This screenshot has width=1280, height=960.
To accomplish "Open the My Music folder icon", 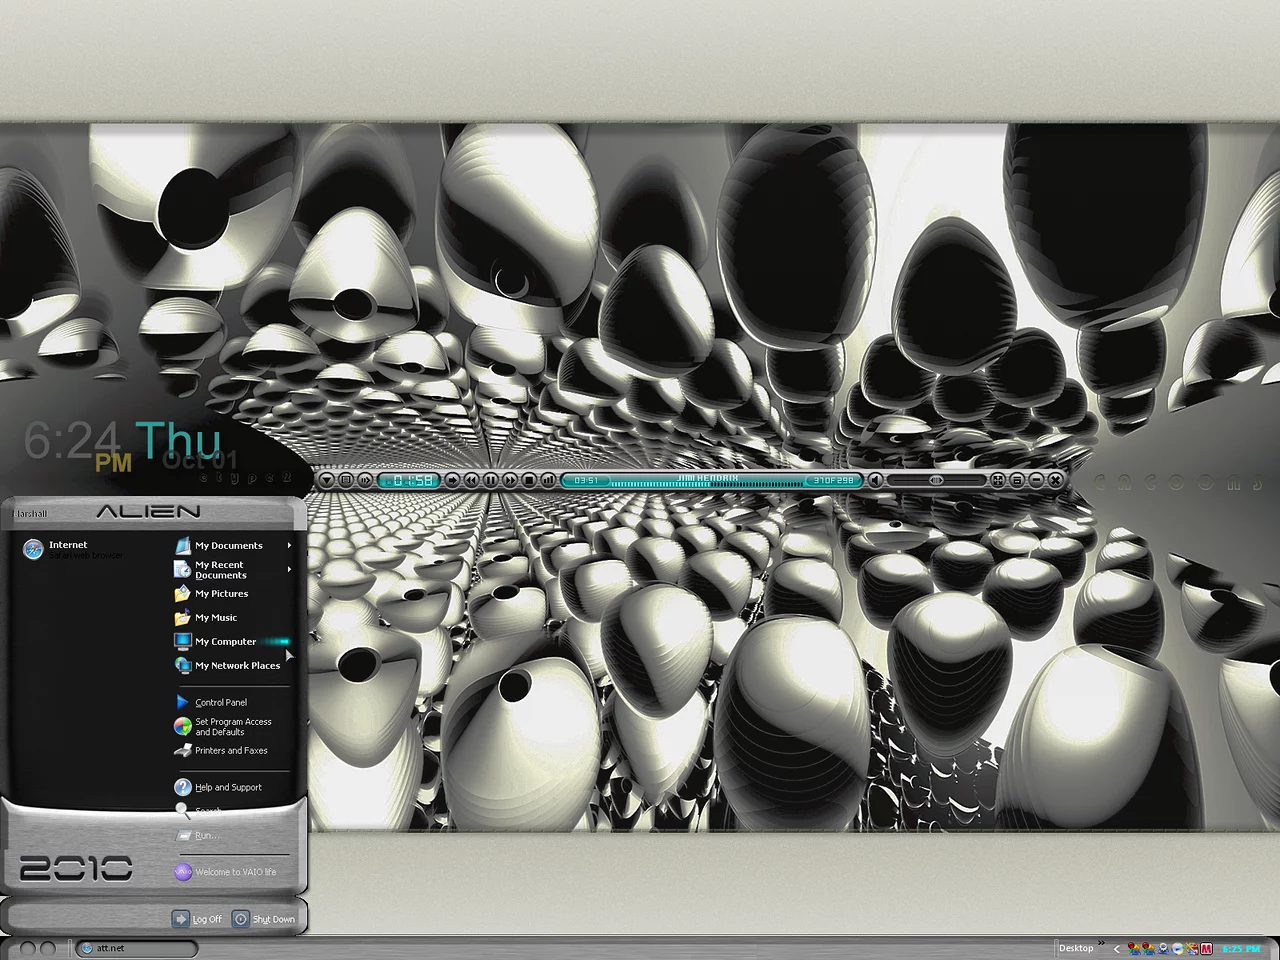I will [x=182, y=618].
